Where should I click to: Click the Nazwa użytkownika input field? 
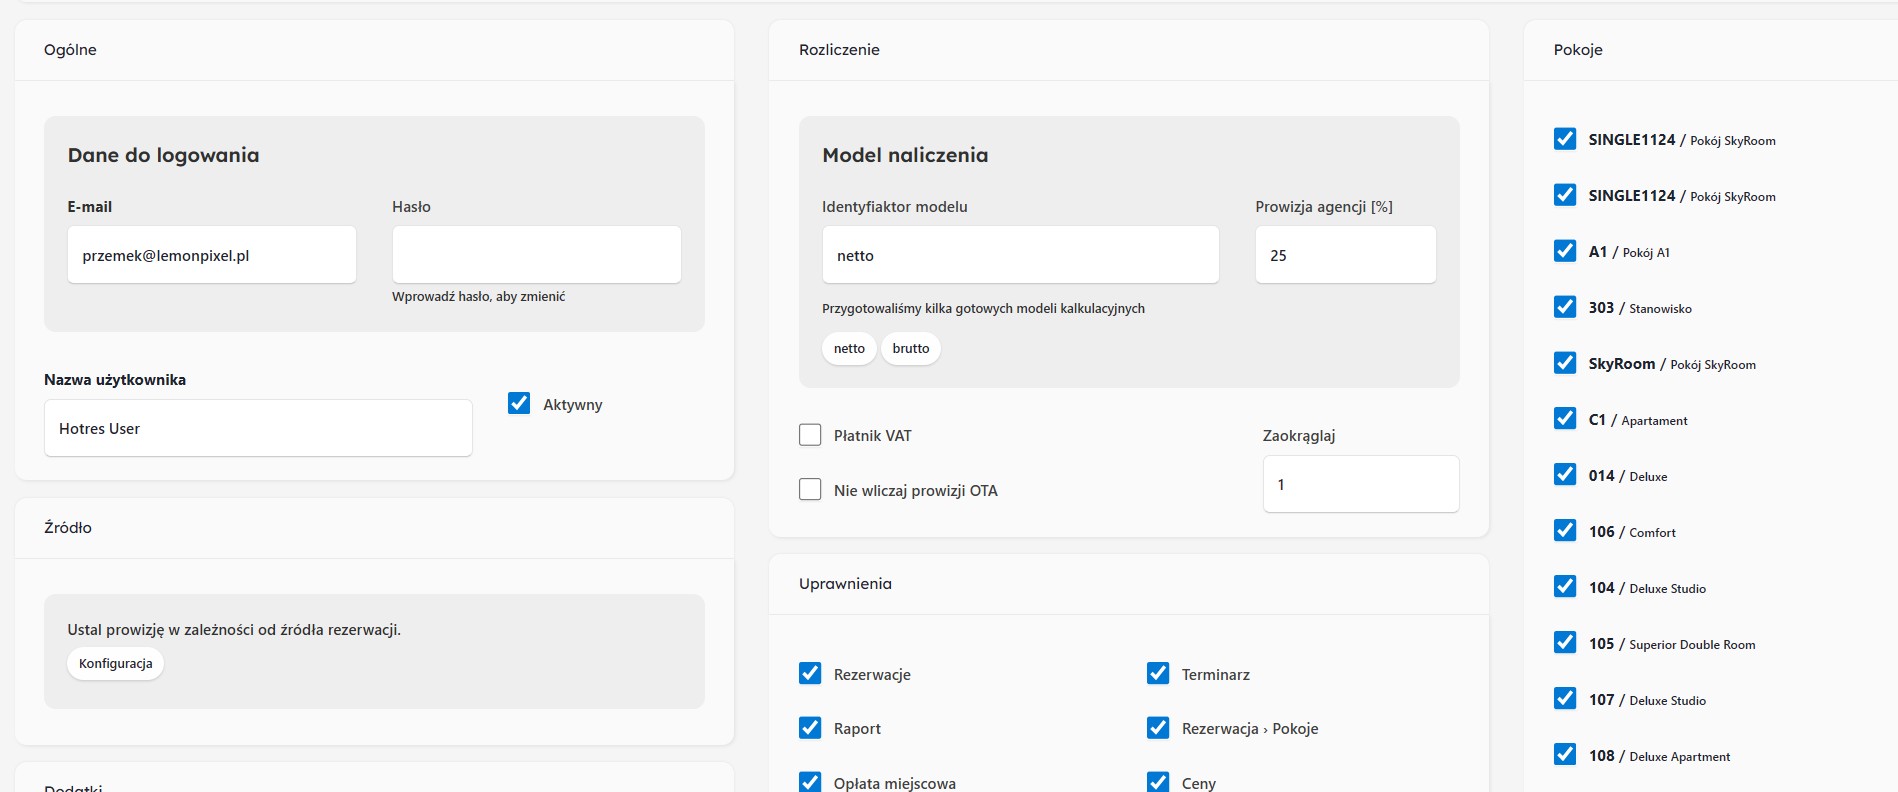[257, 428]
